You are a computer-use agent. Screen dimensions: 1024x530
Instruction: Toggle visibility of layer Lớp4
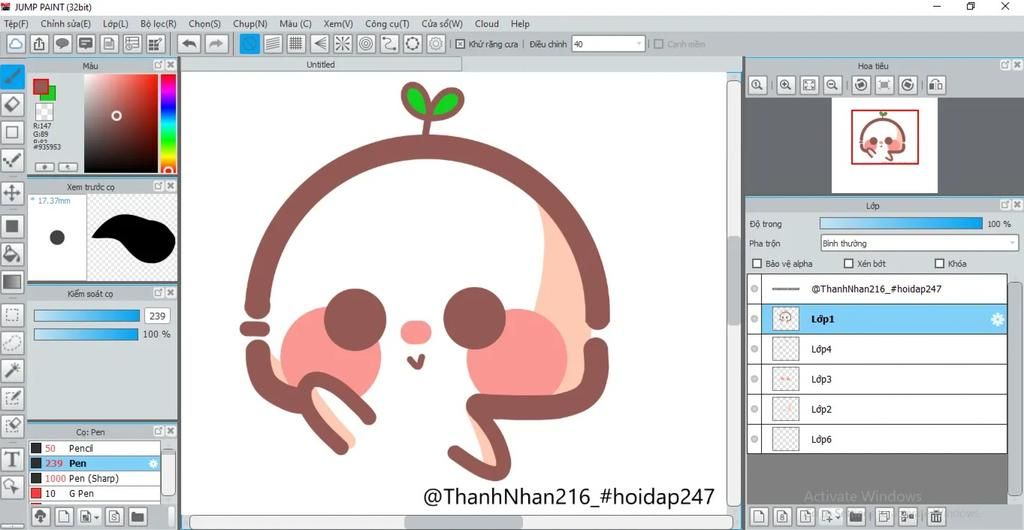point(754,349)
